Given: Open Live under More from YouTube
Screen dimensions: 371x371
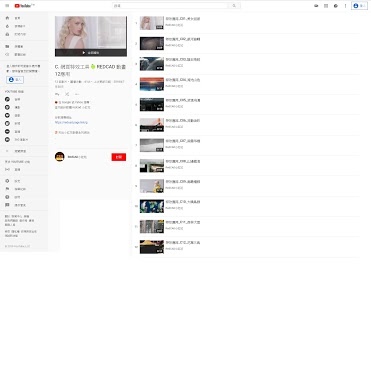Looking at the screenshot, I should point(23,170).
